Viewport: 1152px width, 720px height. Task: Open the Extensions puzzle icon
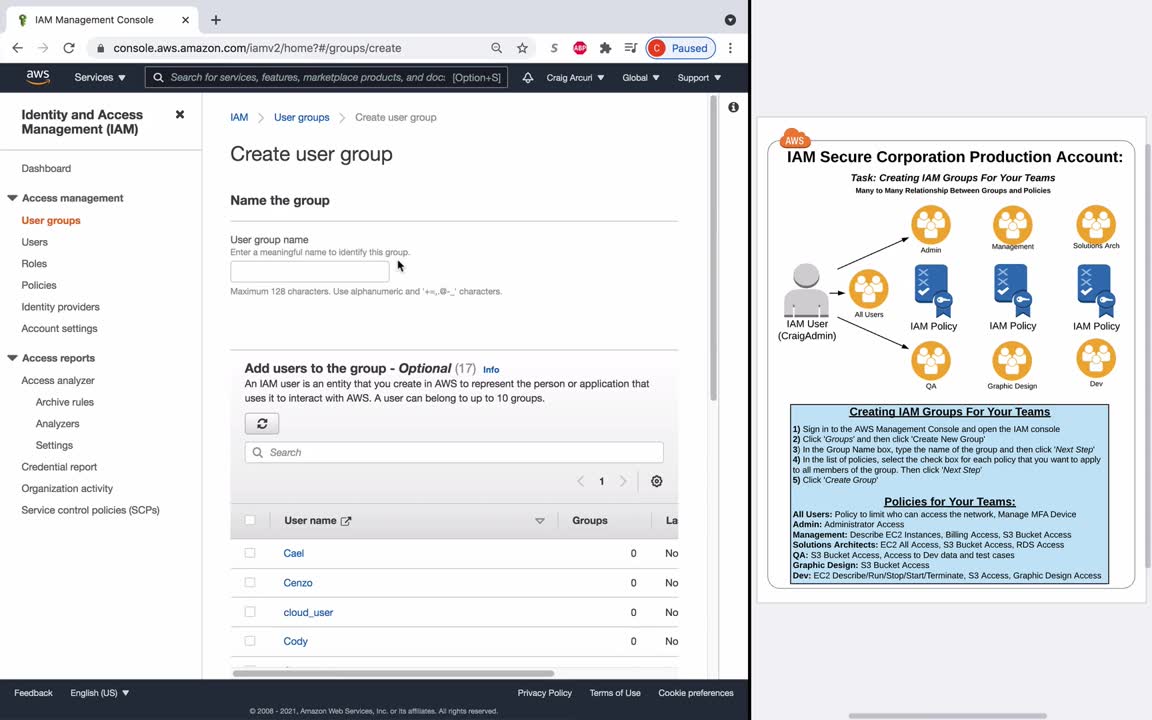605,48
